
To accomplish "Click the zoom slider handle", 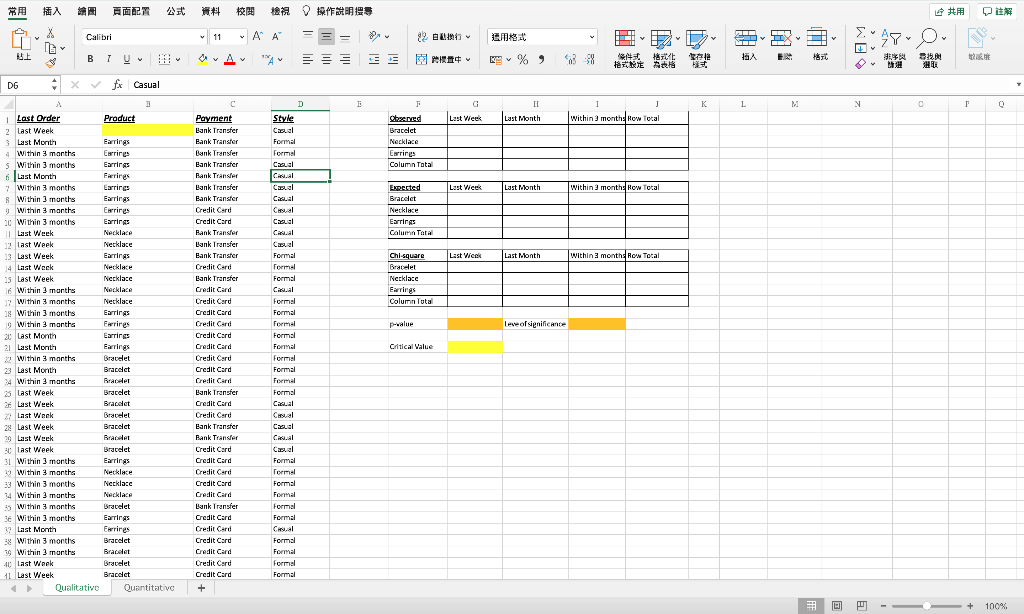I will [927, 606].
